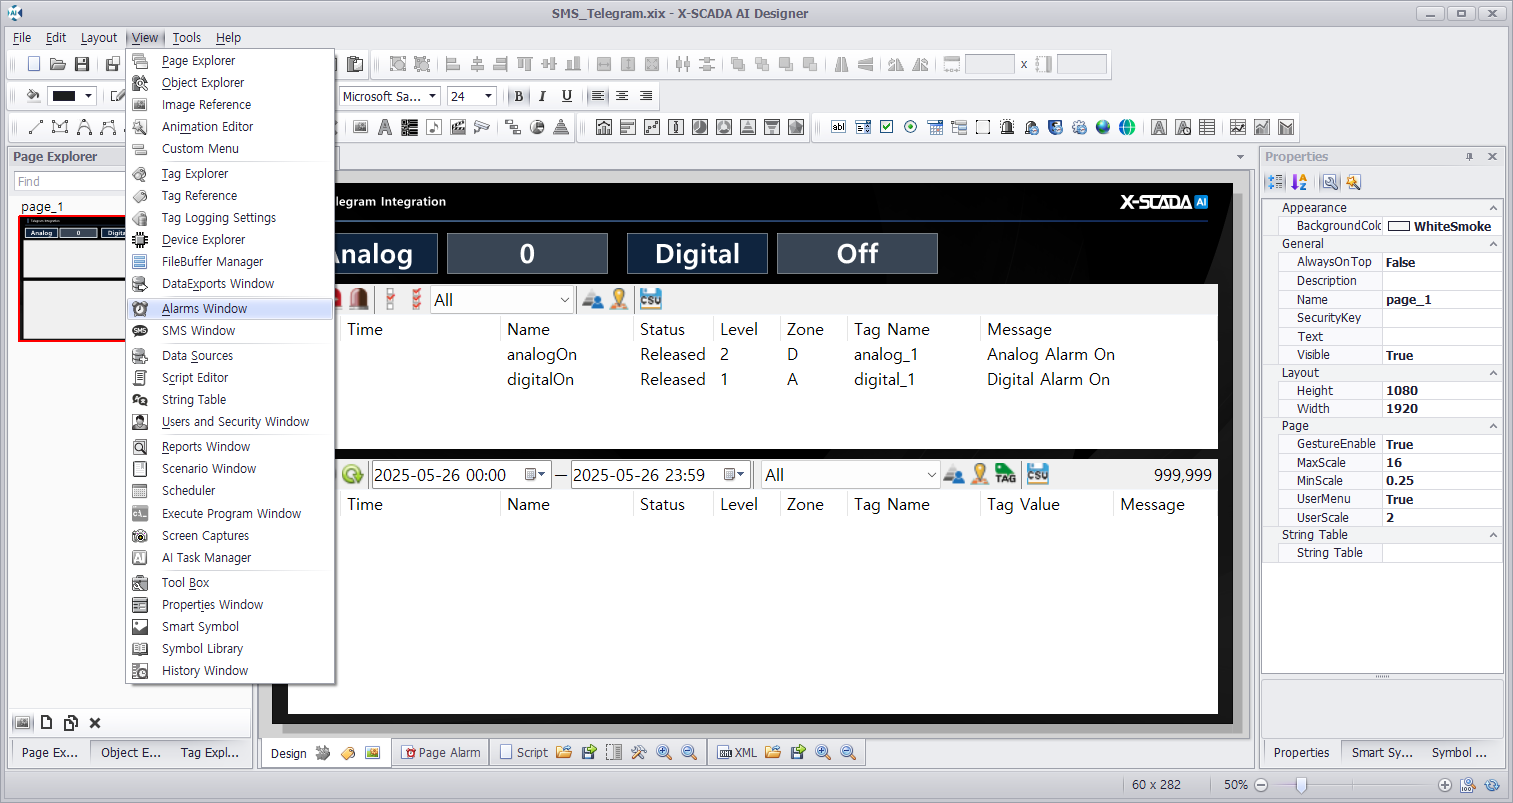The image size is (1513, 803).
Task: Select the paint bucket fill tool
Action: 33,96
